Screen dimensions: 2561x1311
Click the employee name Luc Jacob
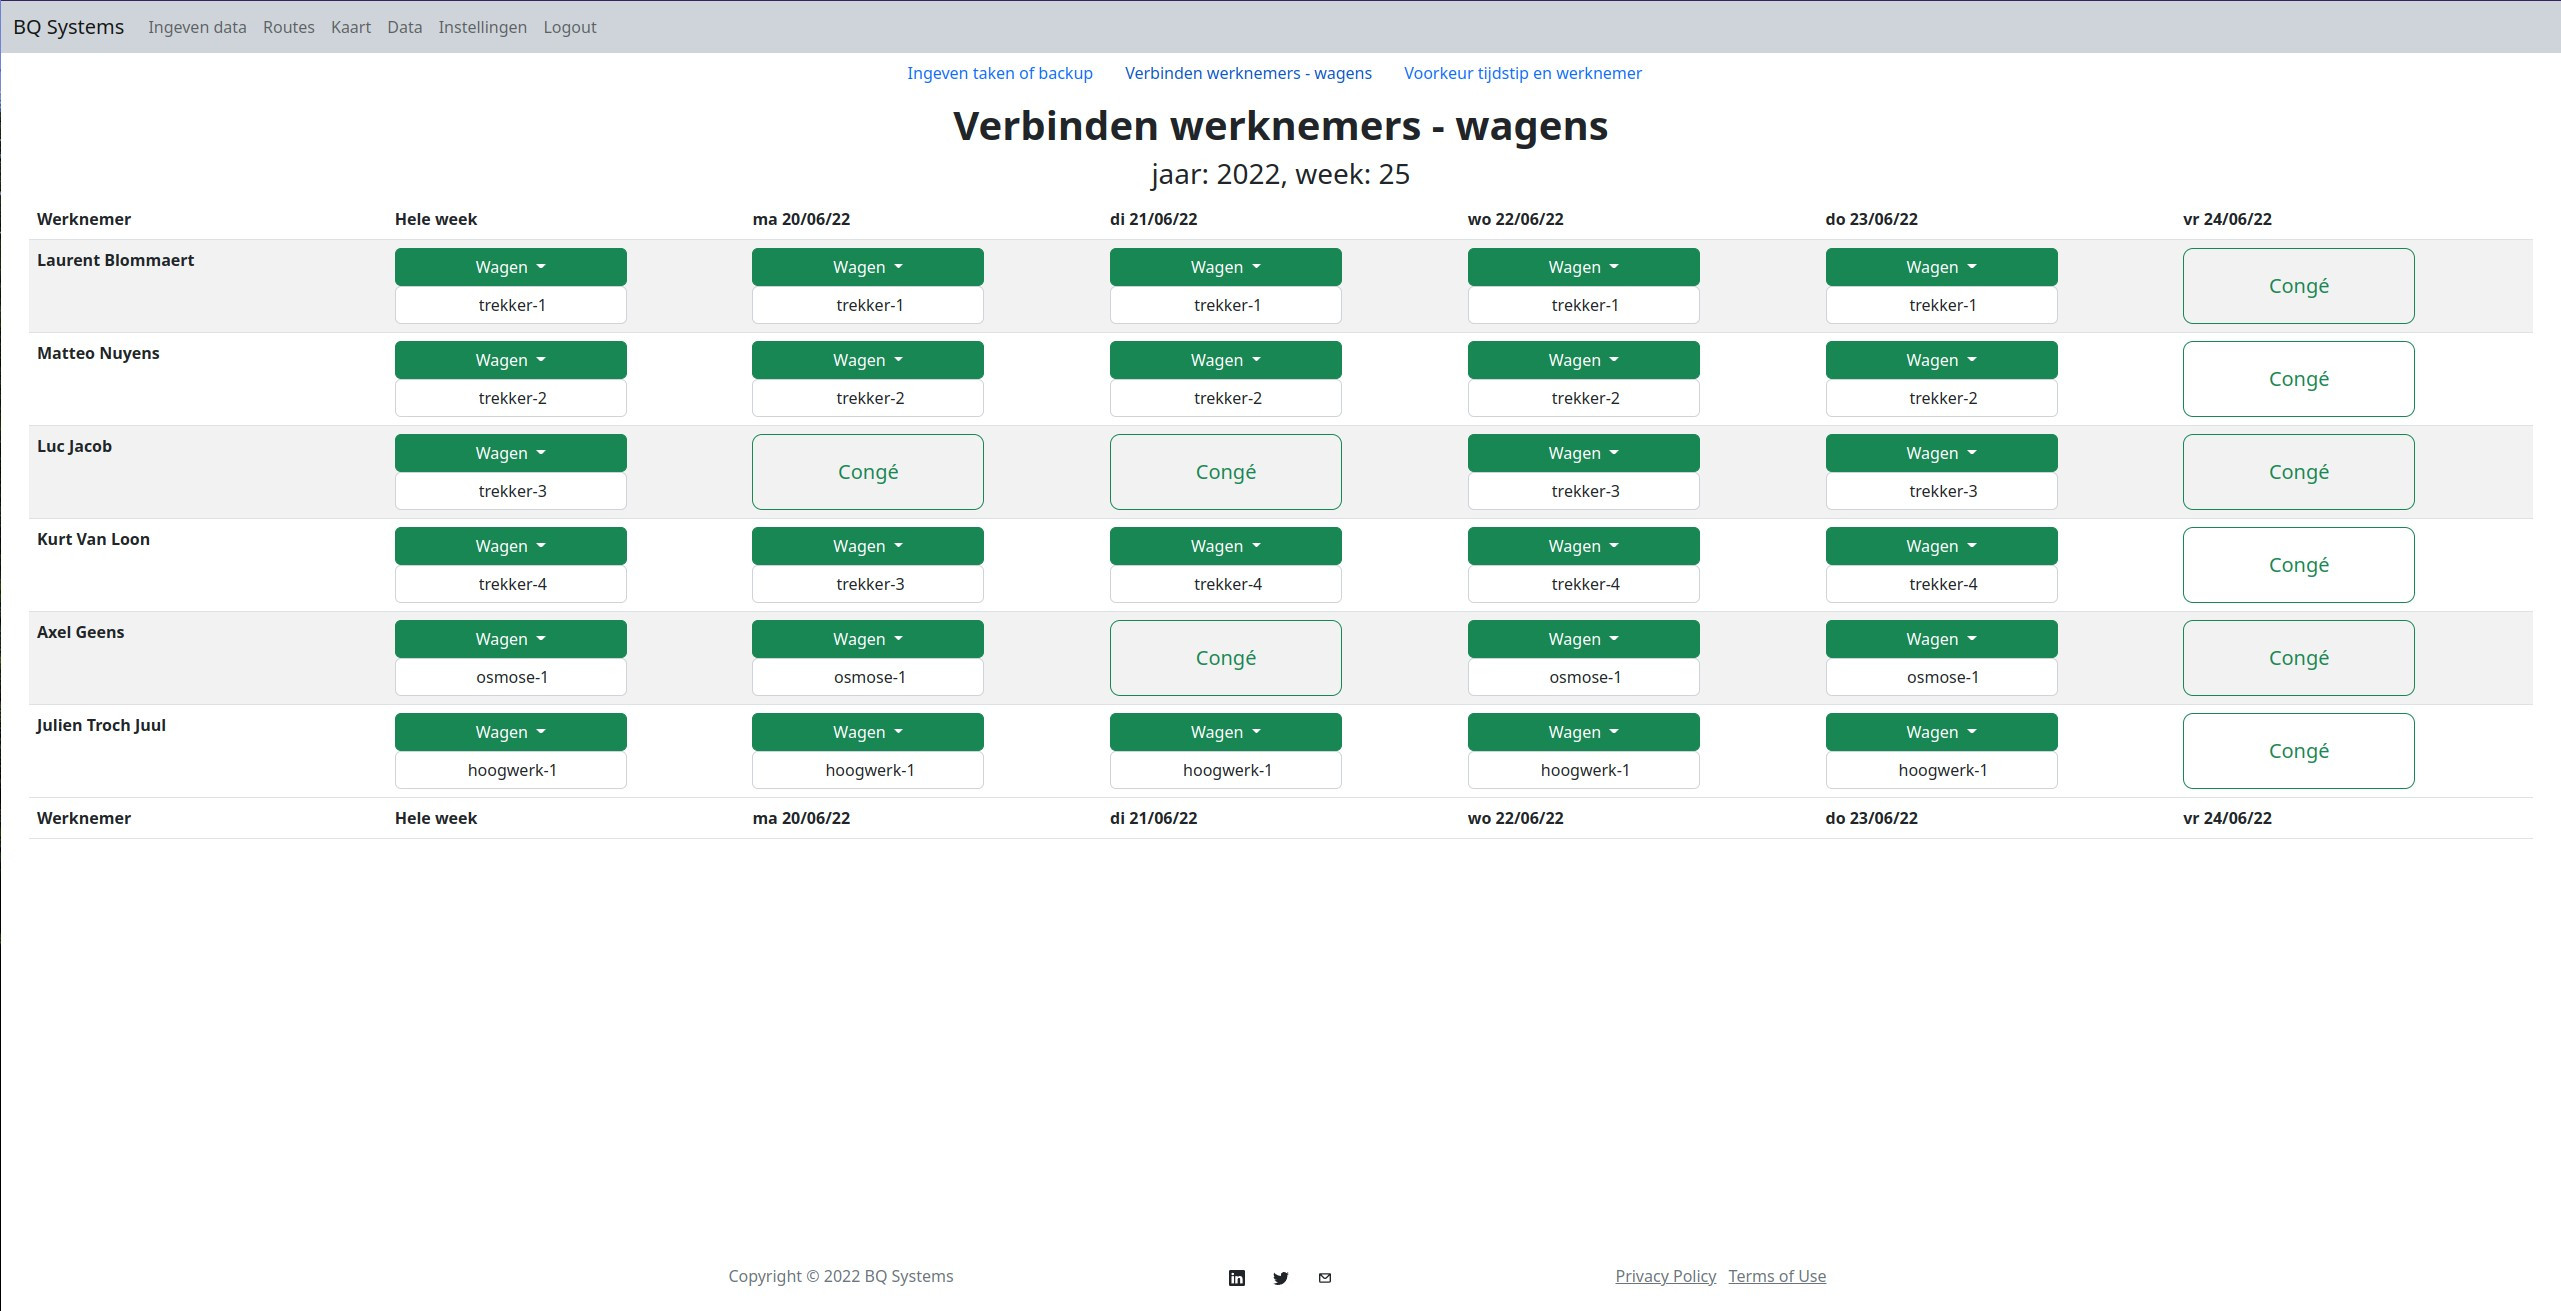coord(74,446)
